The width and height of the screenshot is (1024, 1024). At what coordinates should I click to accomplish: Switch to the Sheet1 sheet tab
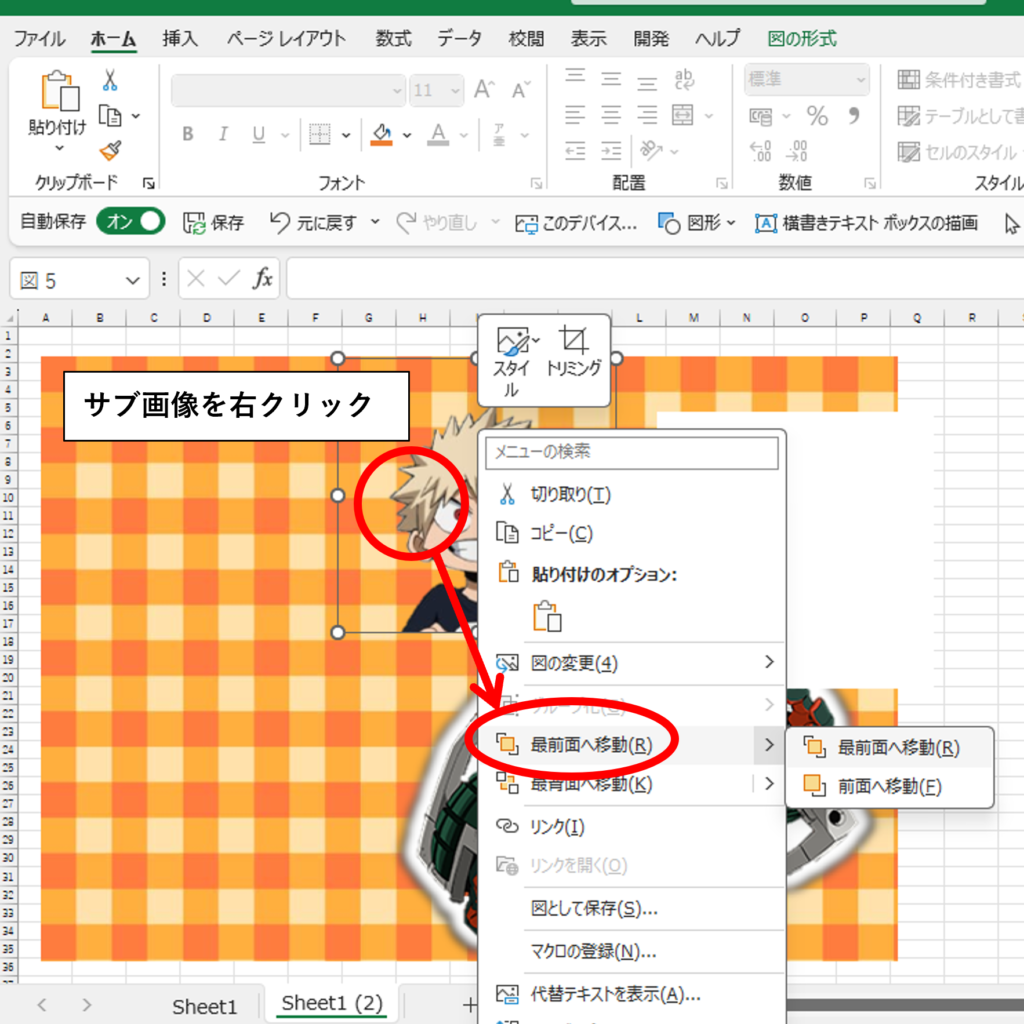(x=204, y=1006)
